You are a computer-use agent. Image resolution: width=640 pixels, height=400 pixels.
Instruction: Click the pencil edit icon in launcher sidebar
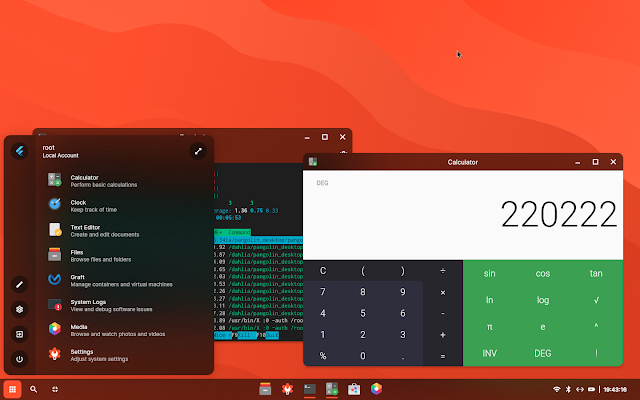click(19, 284)
